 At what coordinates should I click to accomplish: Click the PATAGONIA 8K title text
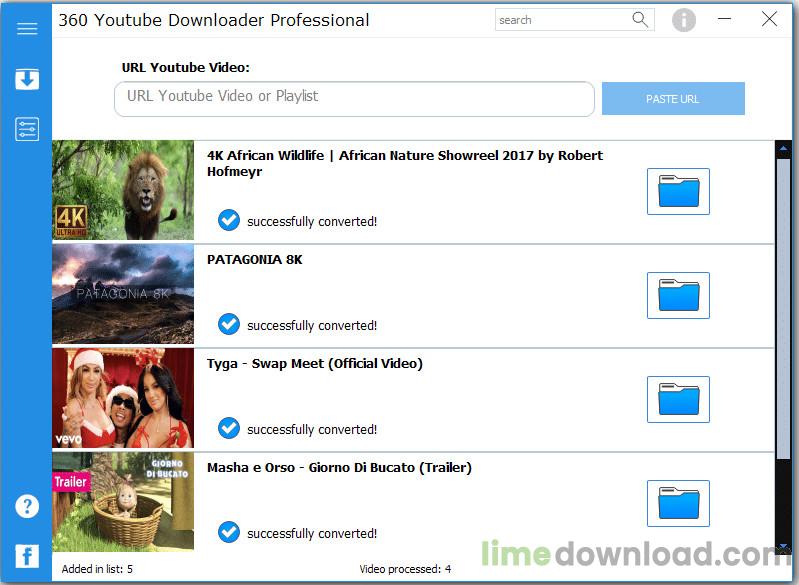coord(254,260)
